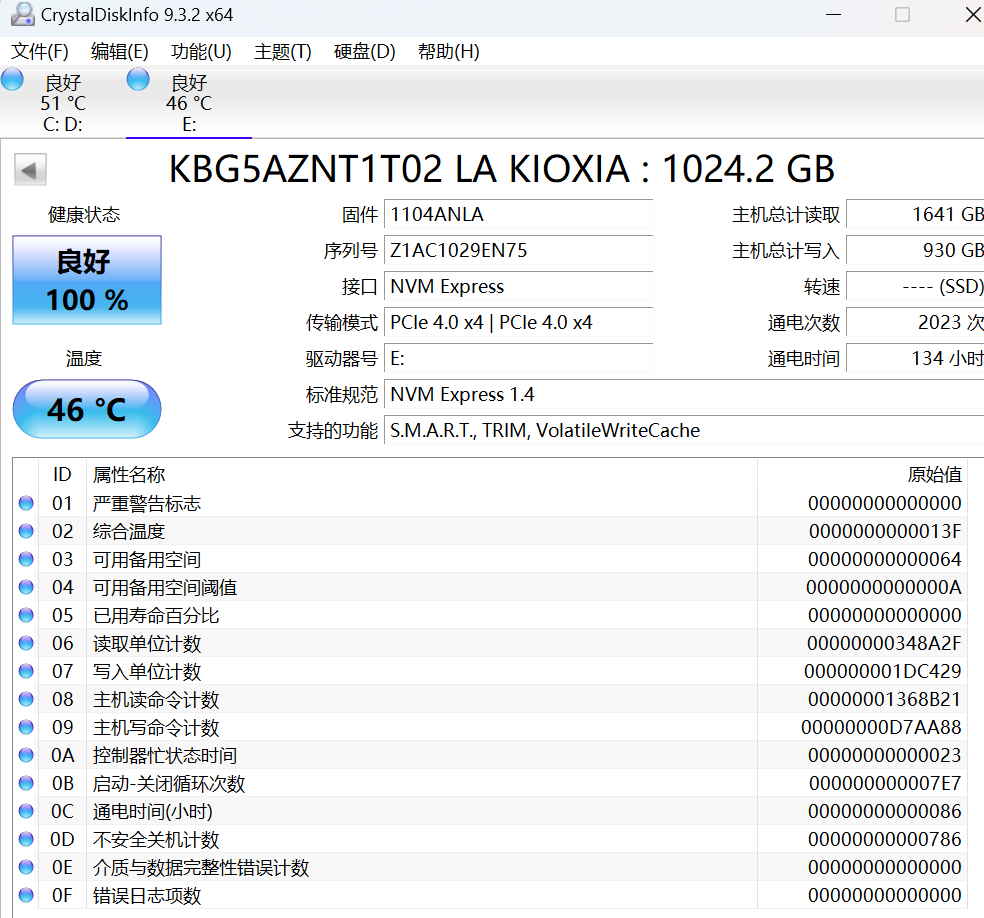The width and height of the screenshot is (984, 918).
Task: Click status dot for attribute 09 主机写命令计数
Action: 26,727
